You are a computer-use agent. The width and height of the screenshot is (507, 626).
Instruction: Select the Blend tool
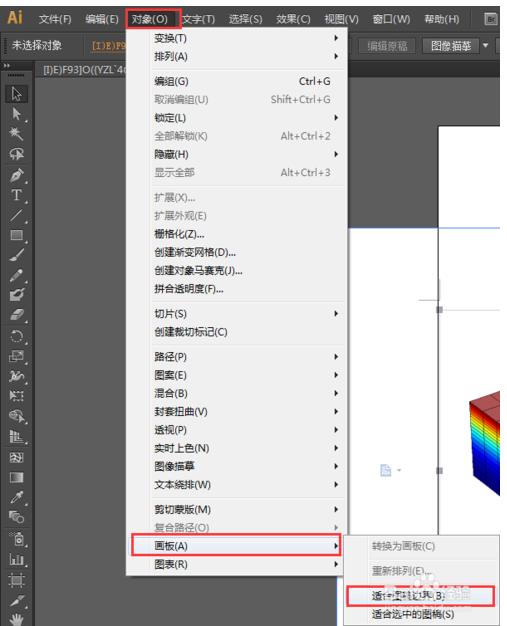tap(16, 517)
